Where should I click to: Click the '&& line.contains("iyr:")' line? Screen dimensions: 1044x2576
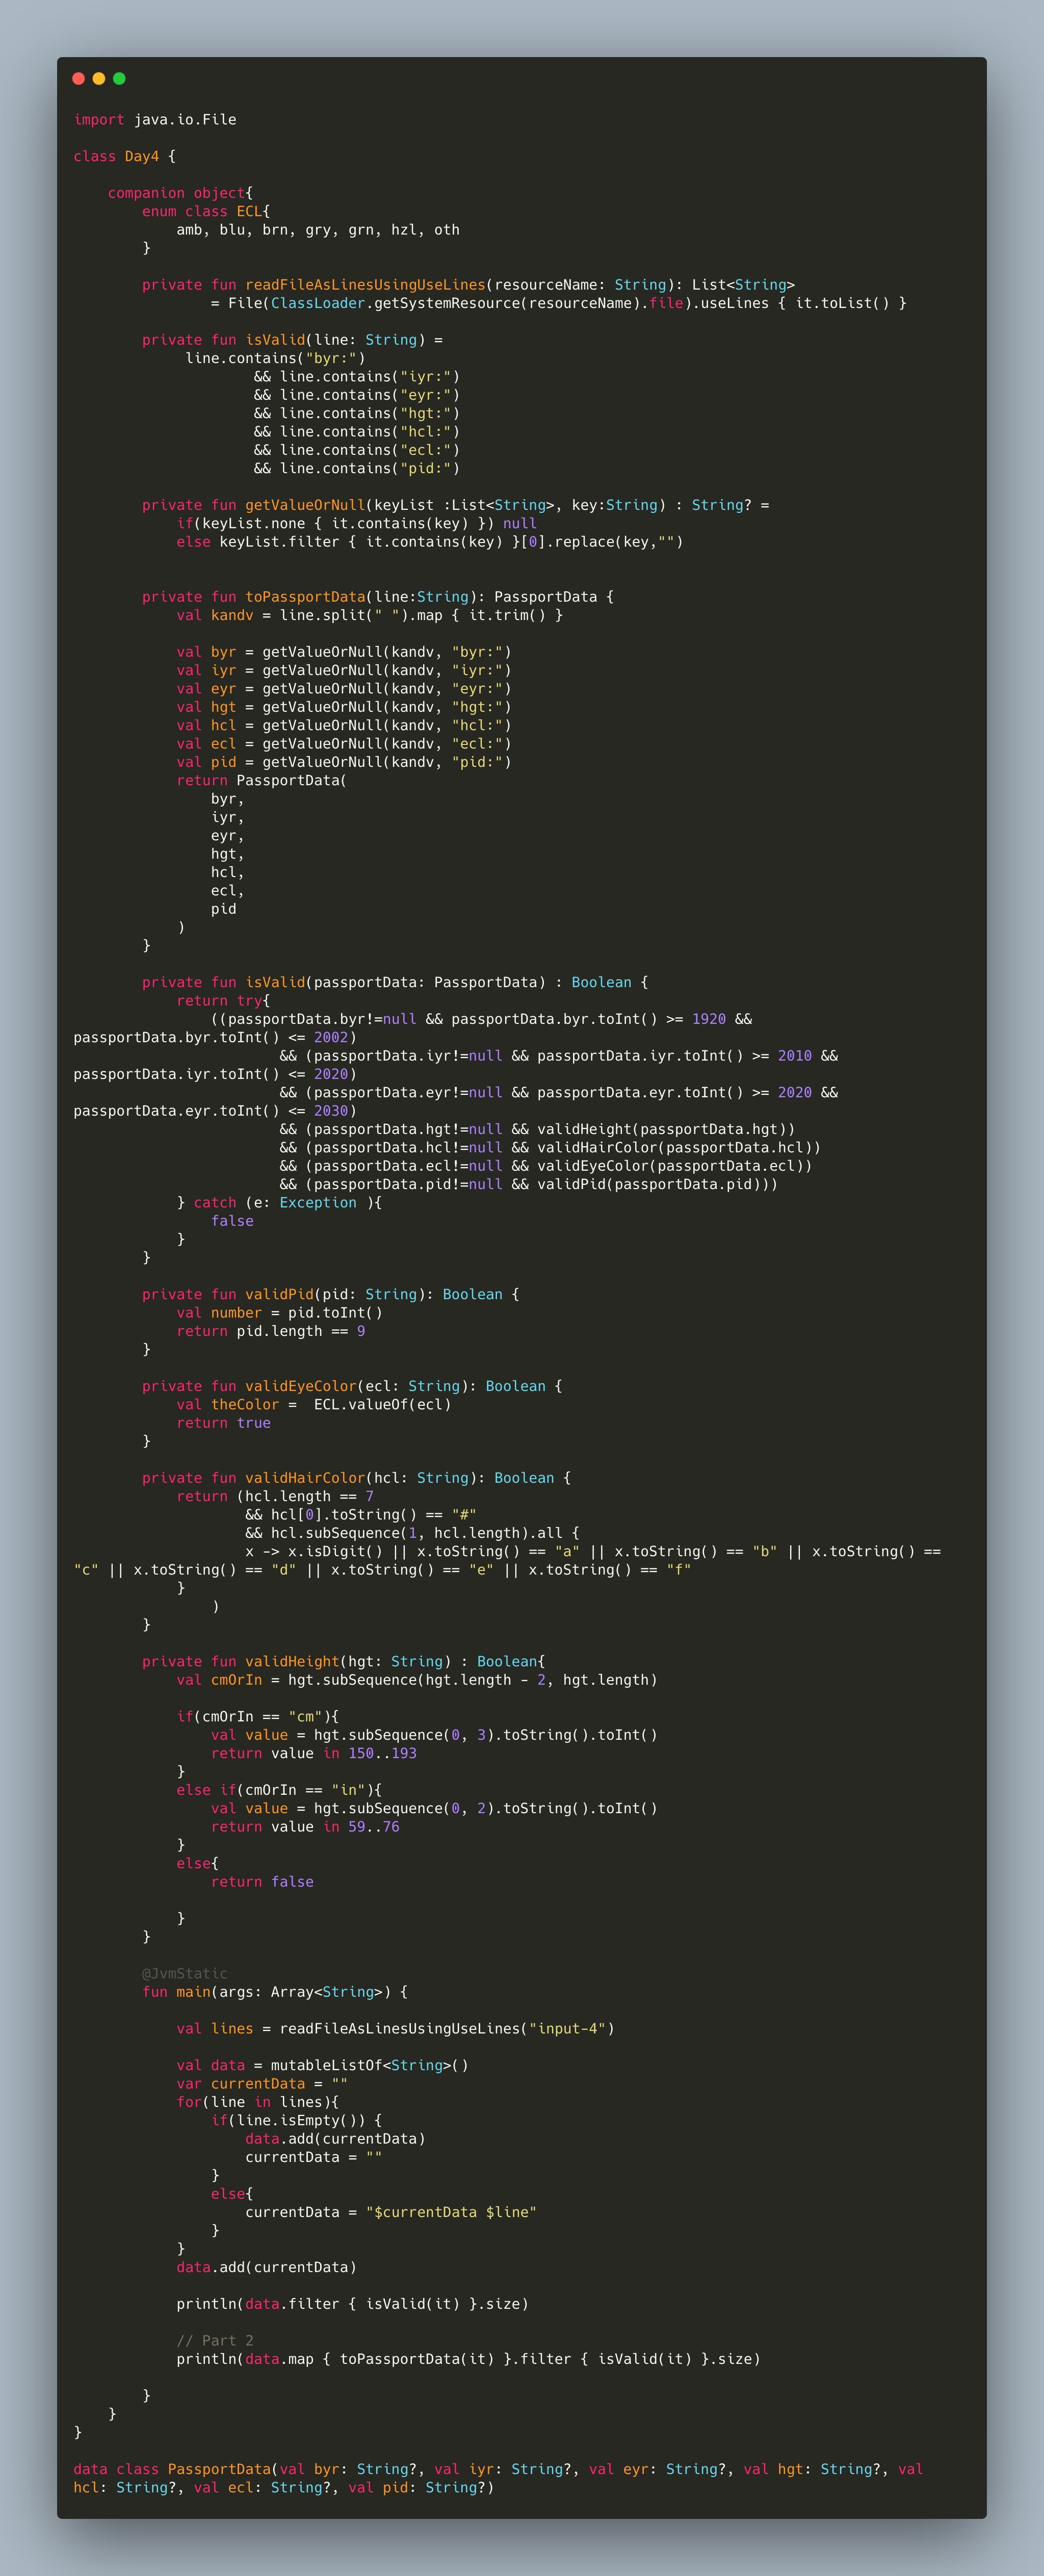point(357,377)
